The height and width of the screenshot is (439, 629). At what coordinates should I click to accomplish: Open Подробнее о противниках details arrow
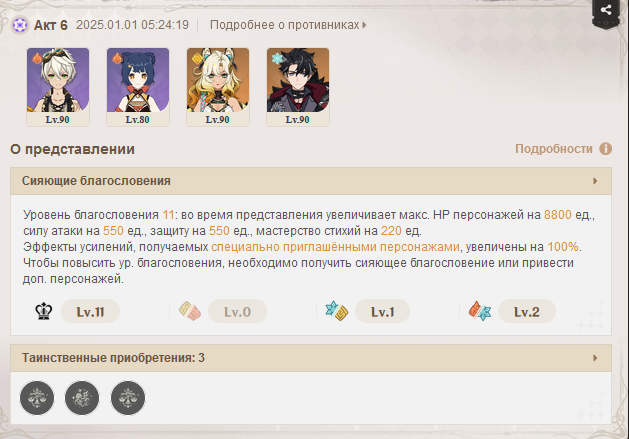click(x=364, y=25)
